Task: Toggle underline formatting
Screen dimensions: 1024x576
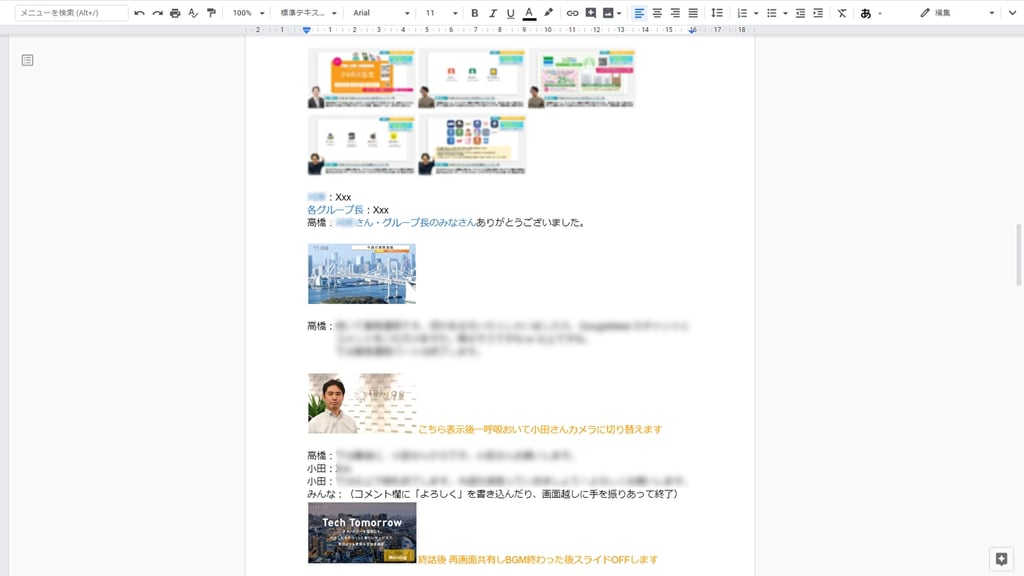Action: coord(511,13)
